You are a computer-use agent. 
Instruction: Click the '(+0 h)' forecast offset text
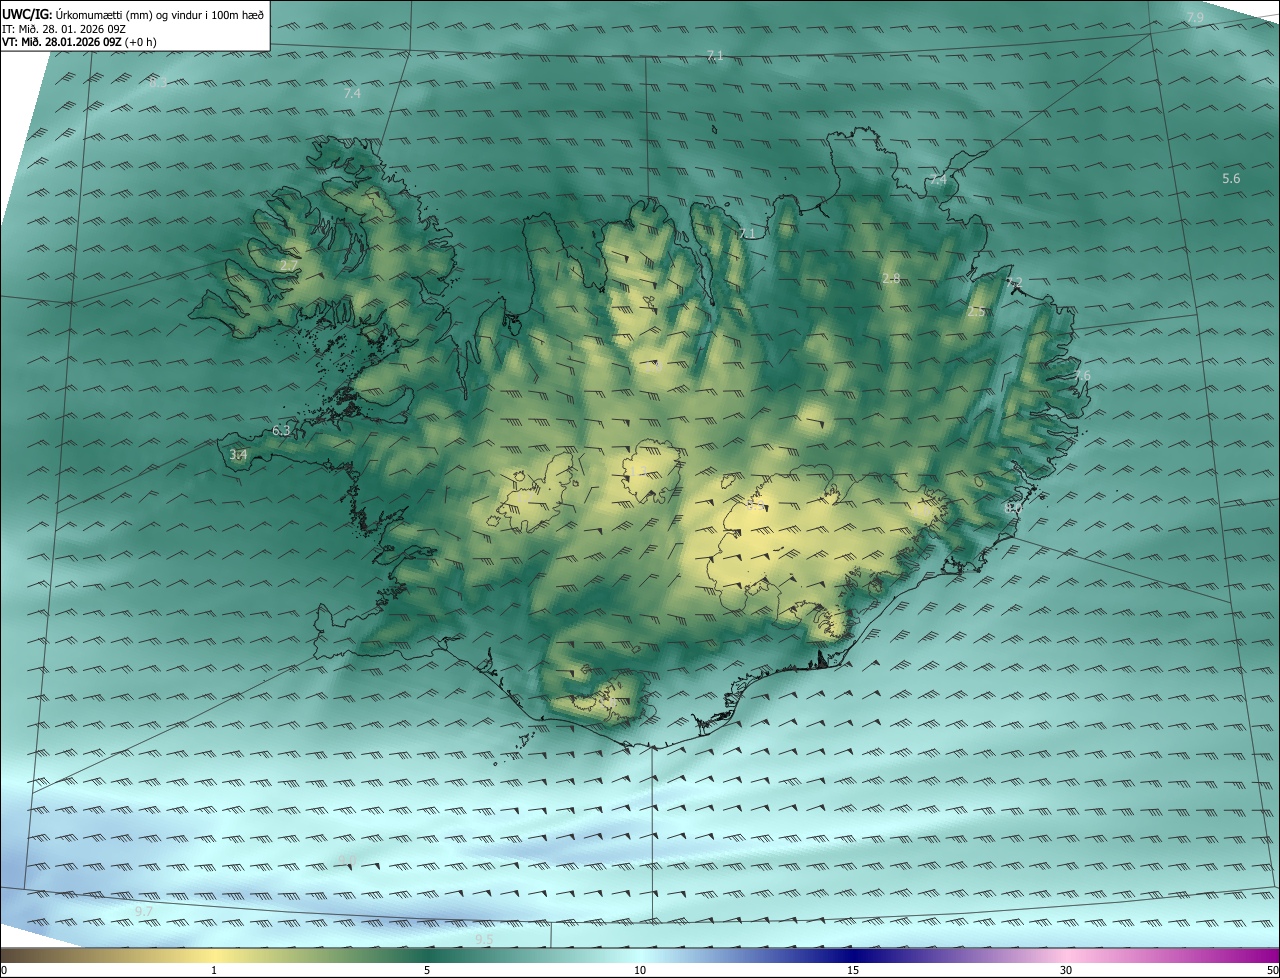click(x=141, y=42)
